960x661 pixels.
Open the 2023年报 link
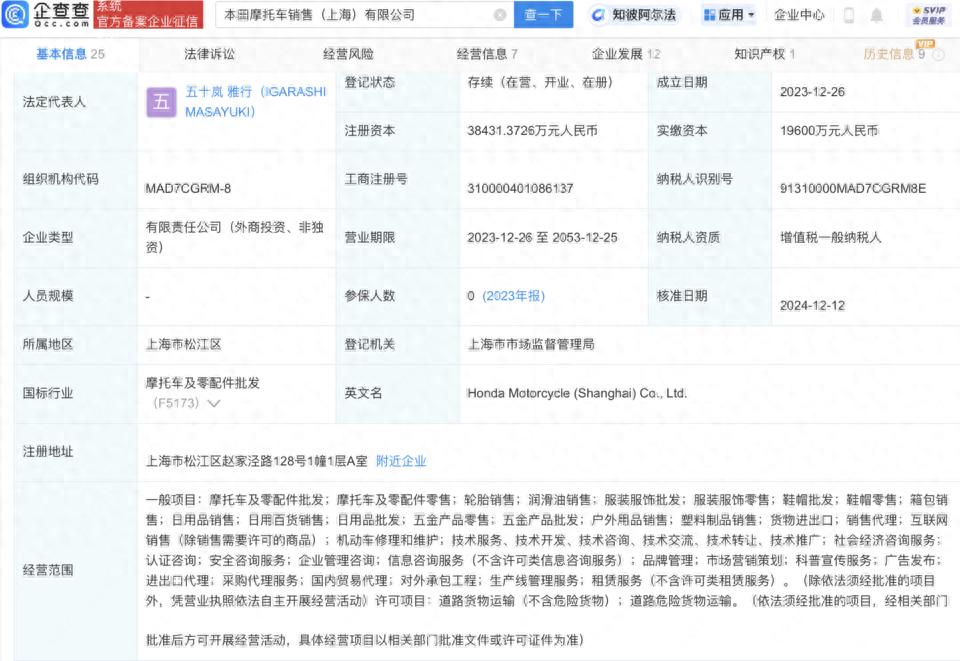point(513,296)
